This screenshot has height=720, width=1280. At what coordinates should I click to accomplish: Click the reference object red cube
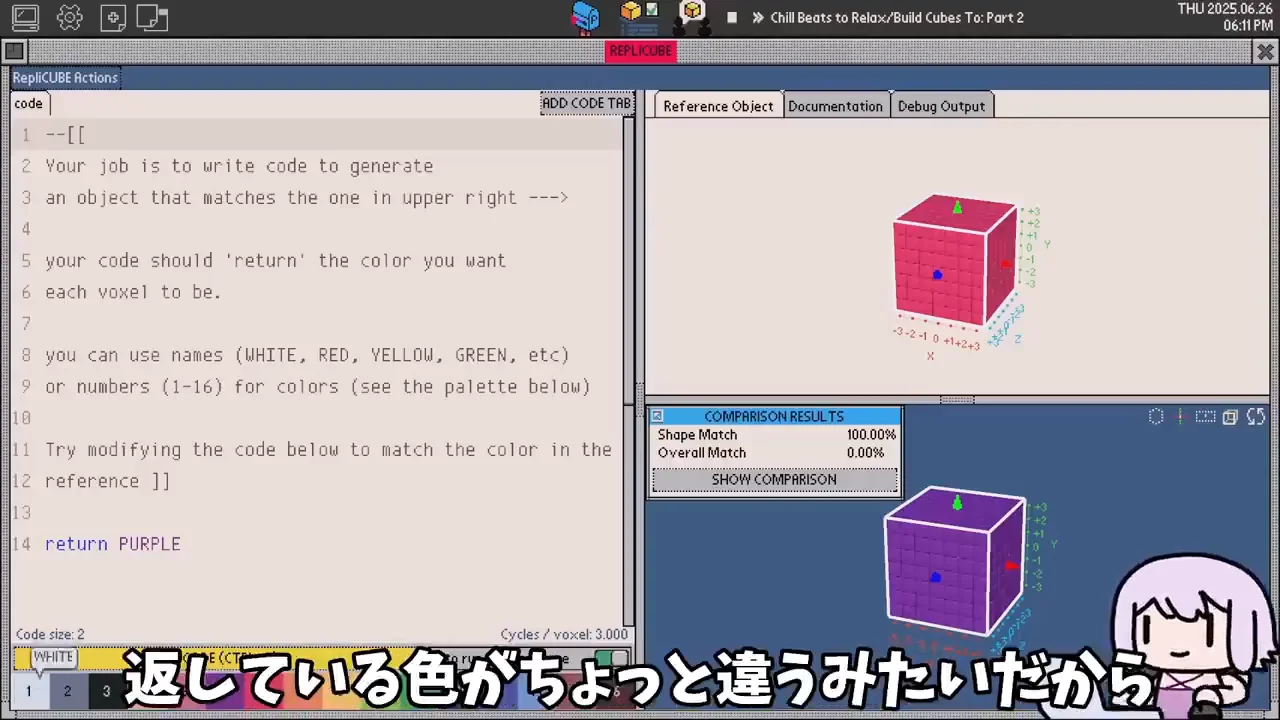pyautogui.click(x=954, y=262)
